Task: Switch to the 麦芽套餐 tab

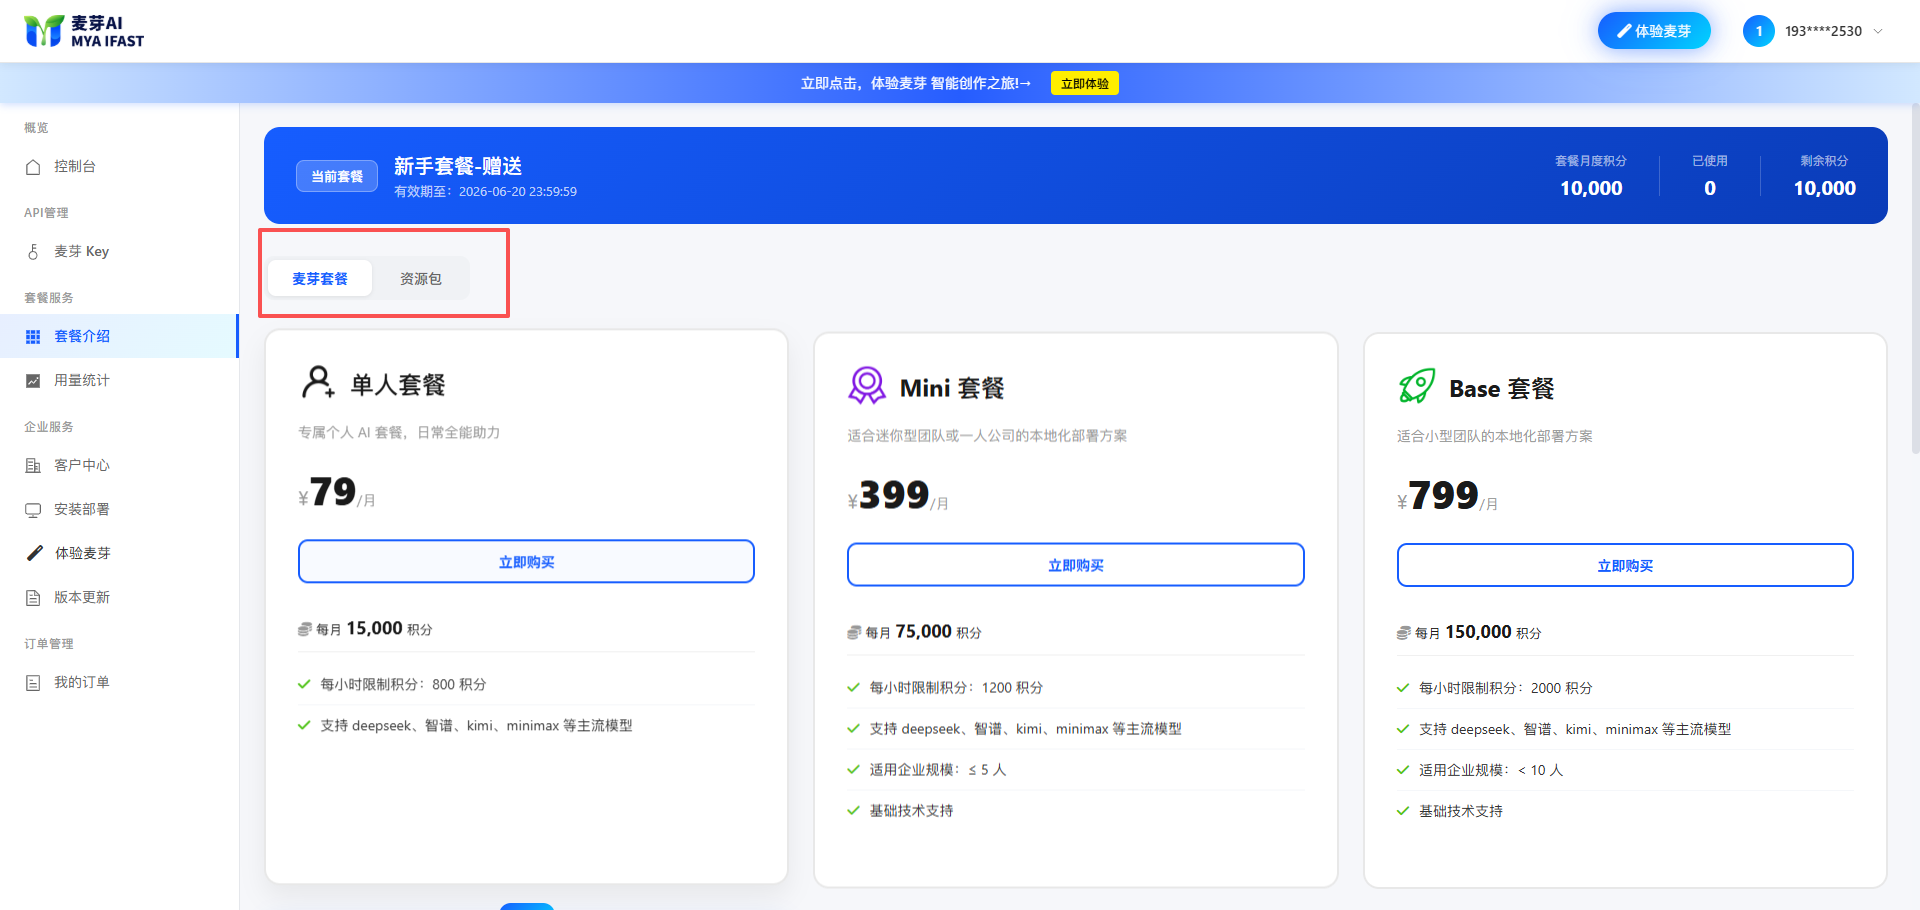Action: 320,279
